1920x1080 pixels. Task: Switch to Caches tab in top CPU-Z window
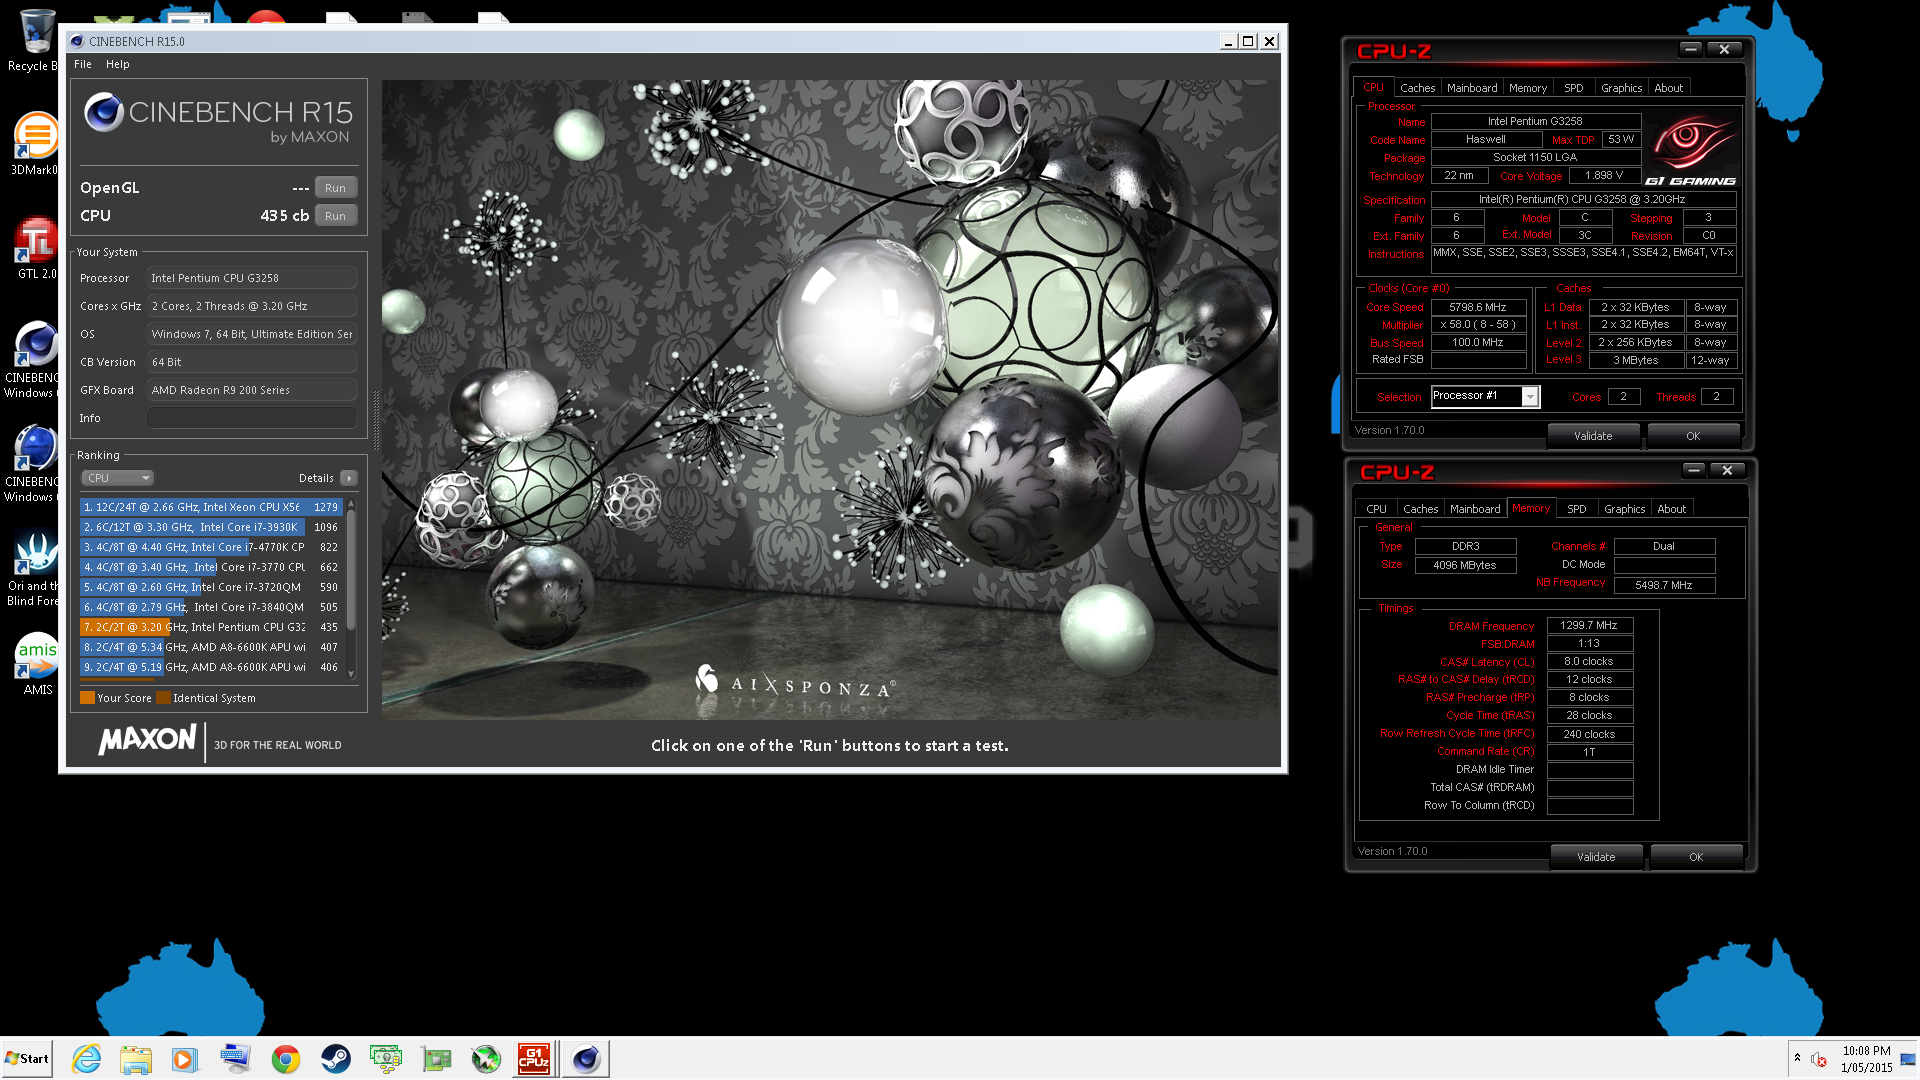tap(1417, 88)
